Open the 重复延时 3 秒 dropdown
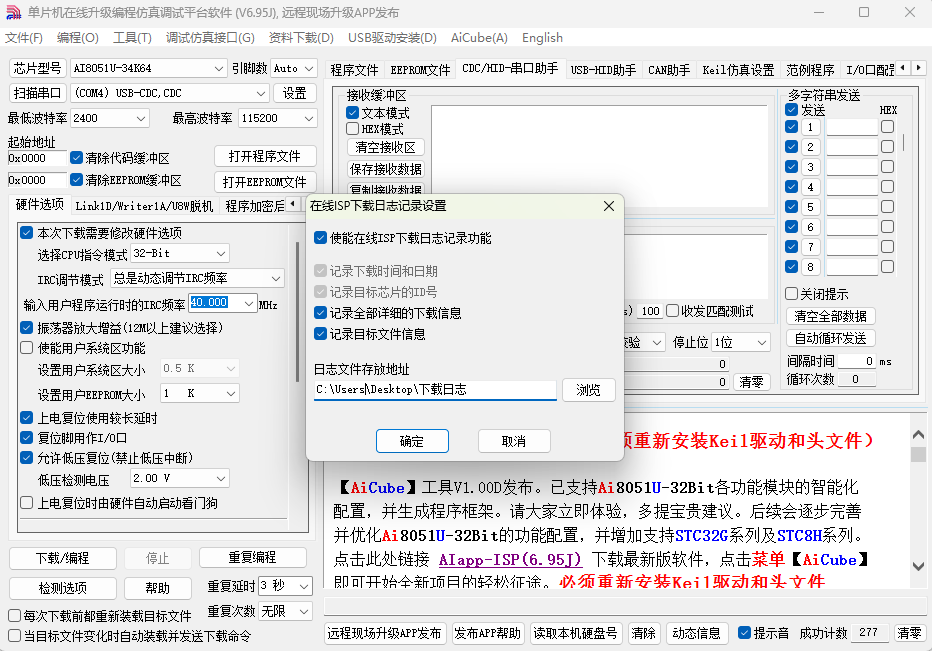 click(x=285, y=586)
